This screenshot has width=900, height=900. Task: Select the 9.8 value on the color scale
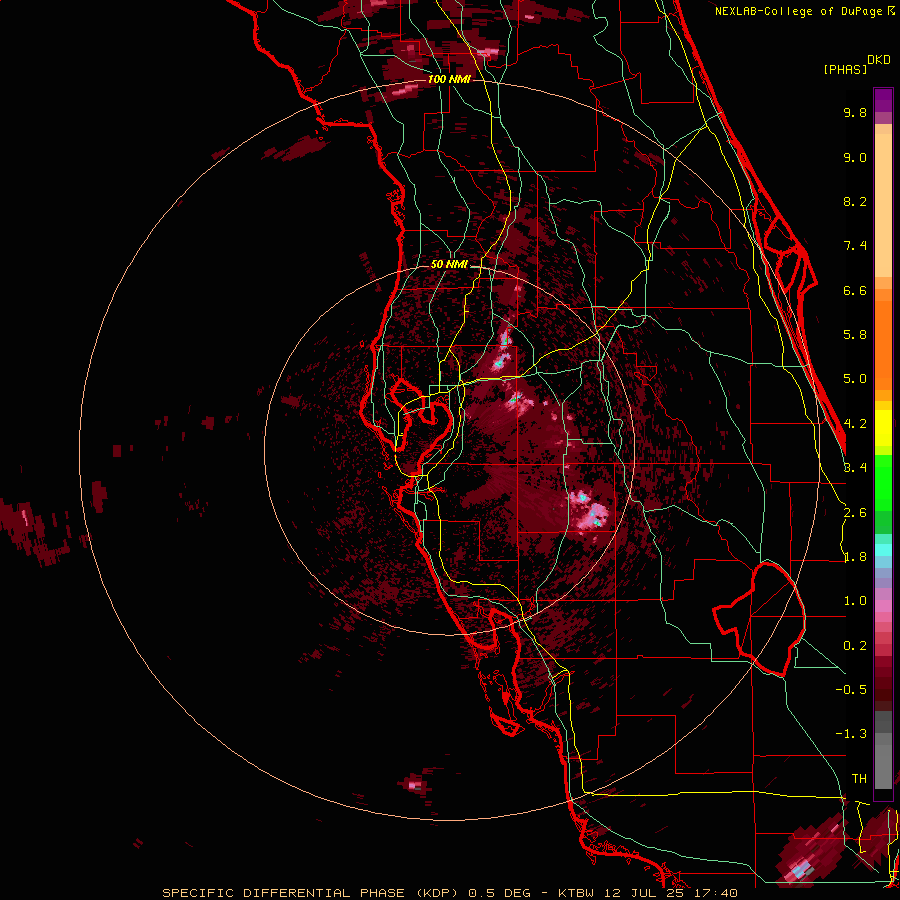pyautogui.click(x=855, y=112)
